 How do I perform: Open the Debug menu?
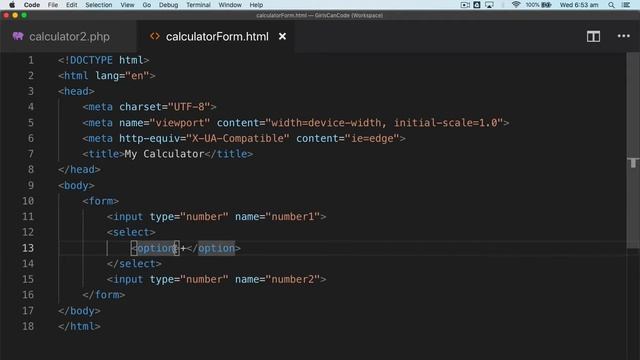168,5
